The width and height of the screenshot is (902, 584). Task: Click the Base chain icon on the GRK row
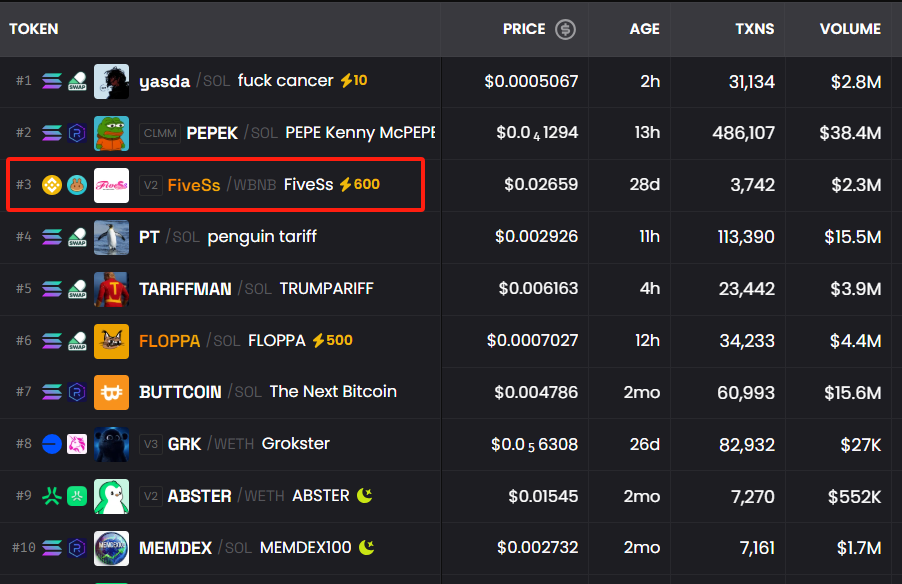point(52,444)
